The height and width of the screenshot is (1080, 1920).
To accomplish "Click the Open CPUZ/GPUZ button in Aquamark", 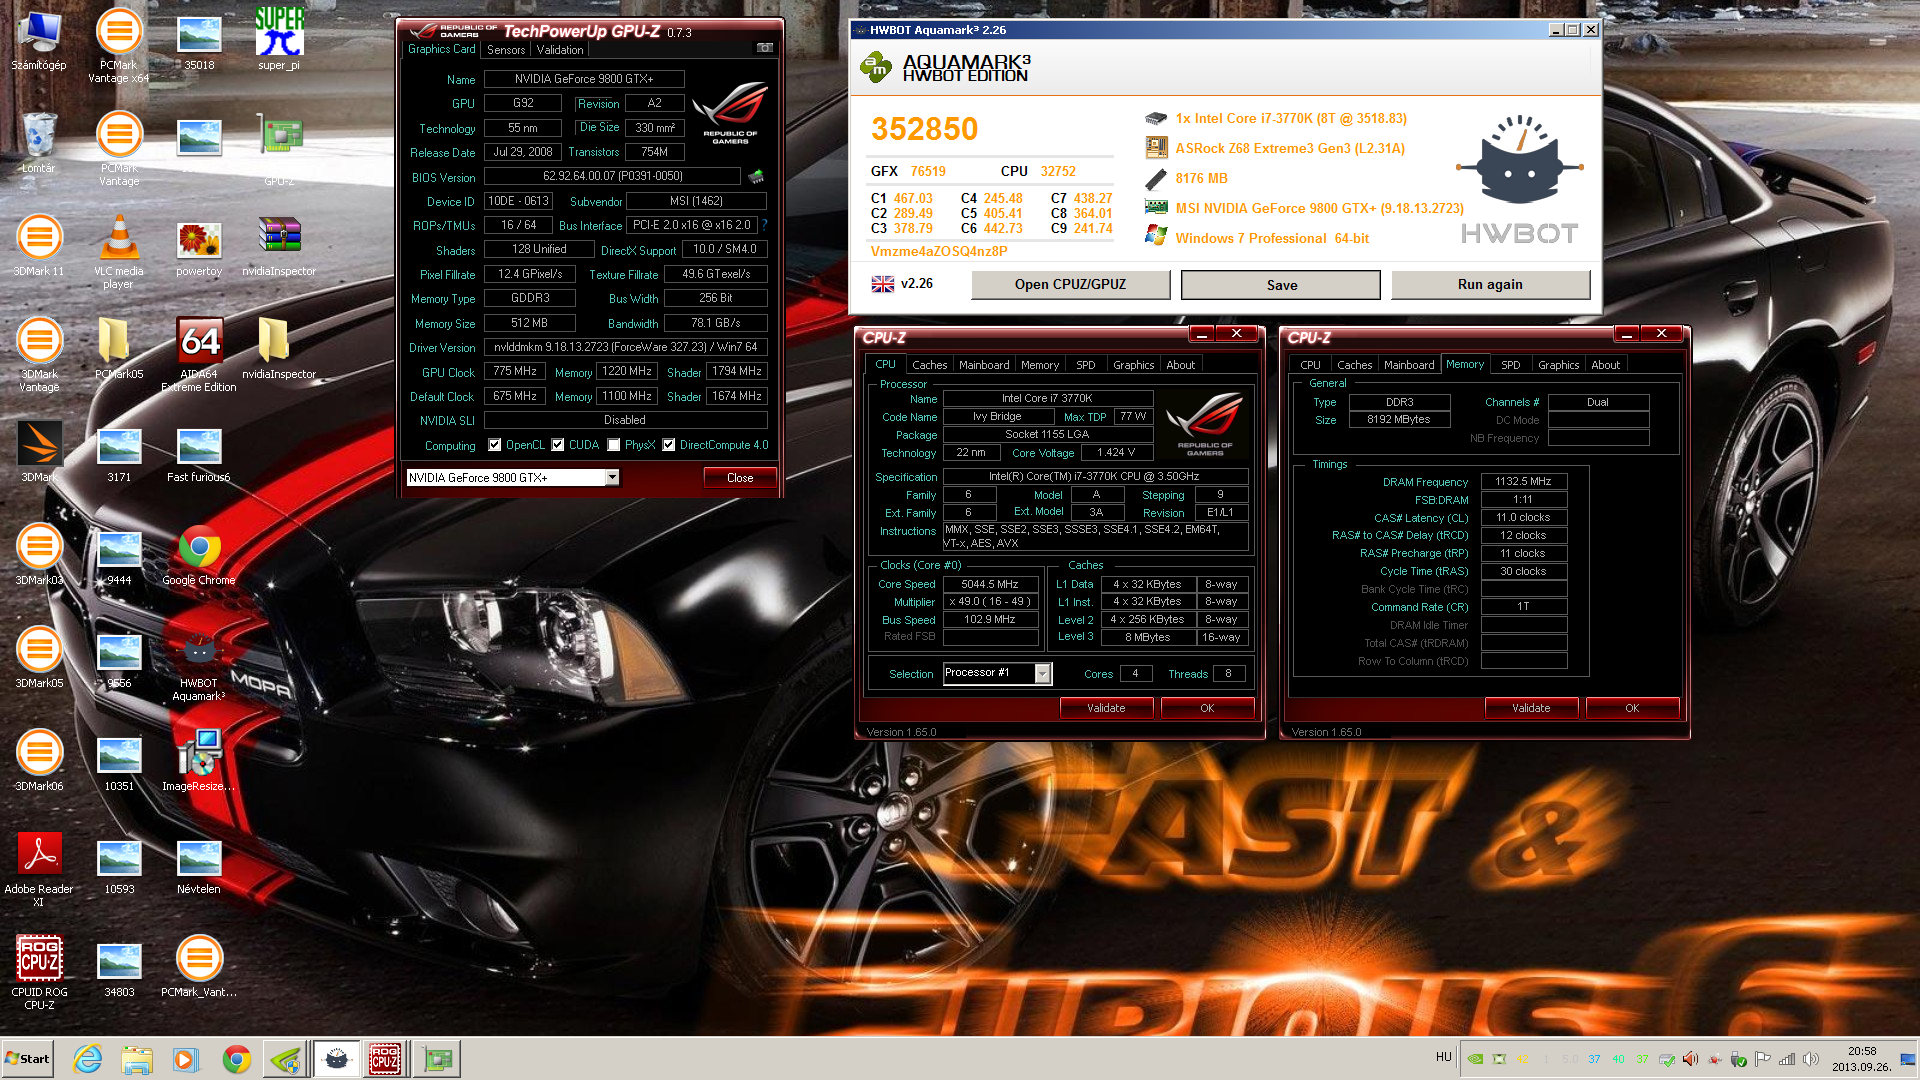I will click(1070, 285).
